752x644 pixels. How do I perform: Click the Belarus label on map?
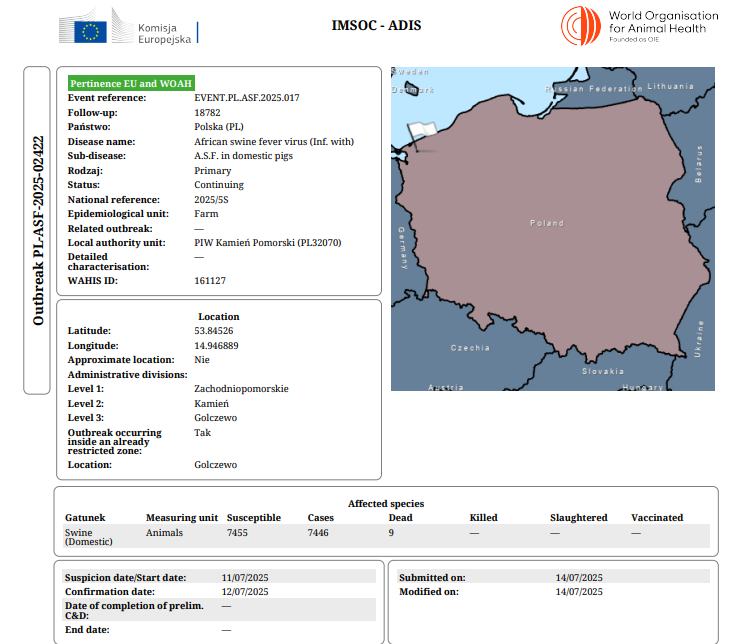698,164
